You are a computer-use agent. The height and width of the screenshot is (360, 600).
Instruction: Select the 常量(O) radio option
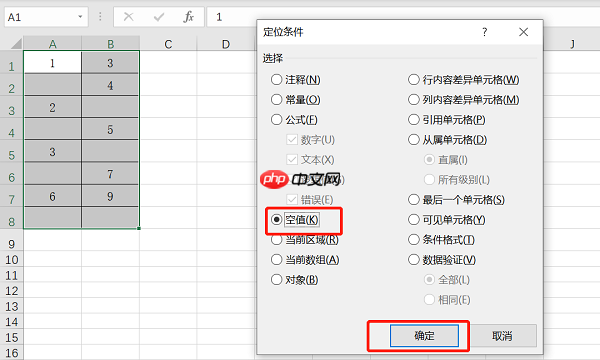coord(295,100)
